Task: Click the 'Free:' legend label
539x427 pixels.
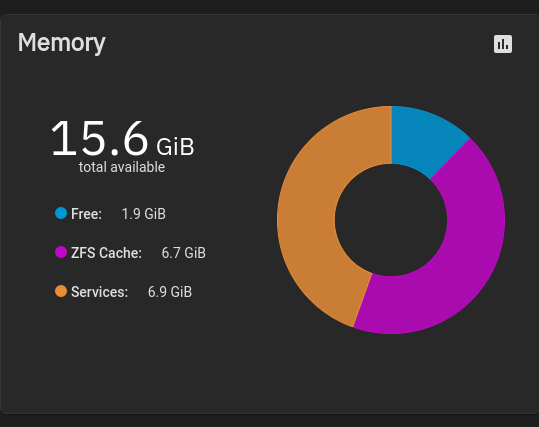Action: pos(86,214)
